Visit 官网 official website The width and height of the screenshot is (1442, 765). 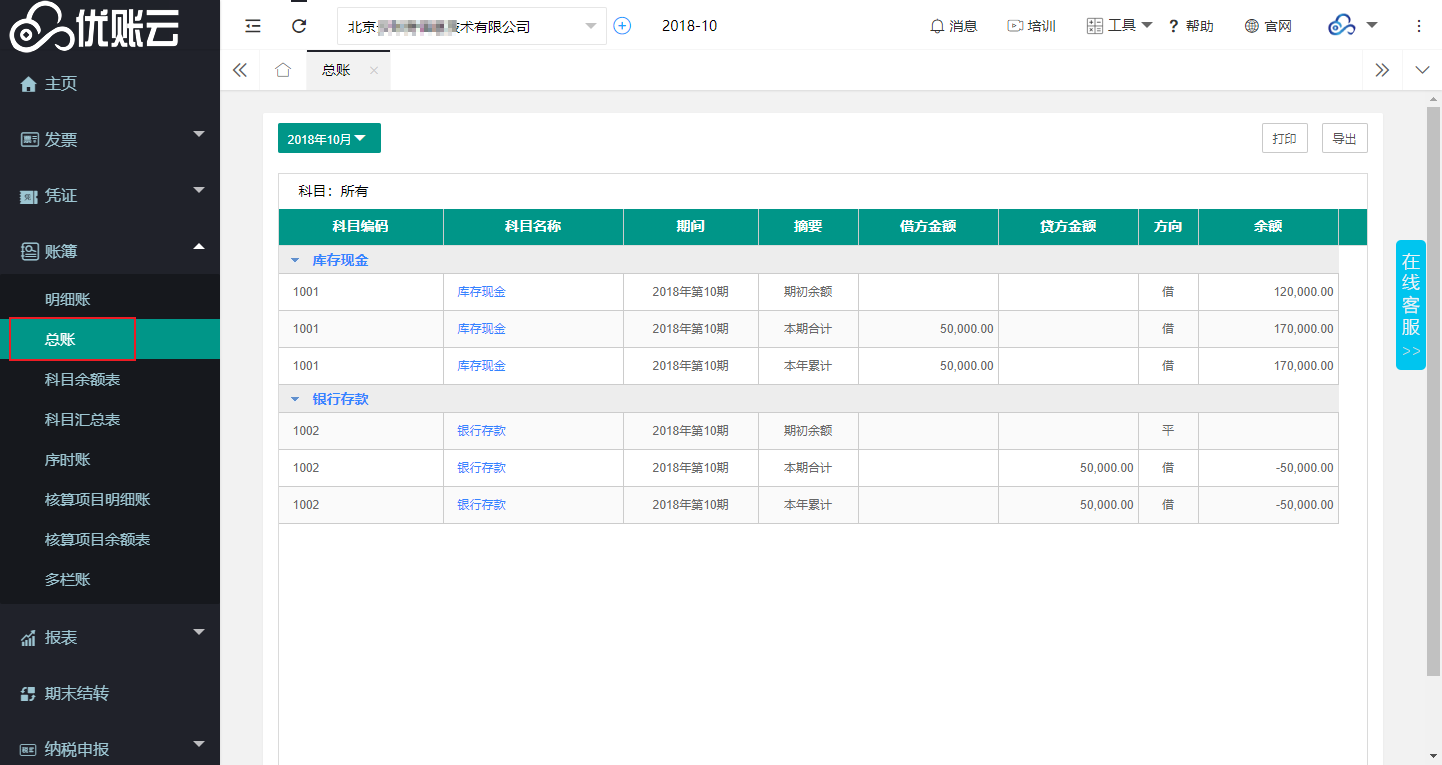point(1268,26)
